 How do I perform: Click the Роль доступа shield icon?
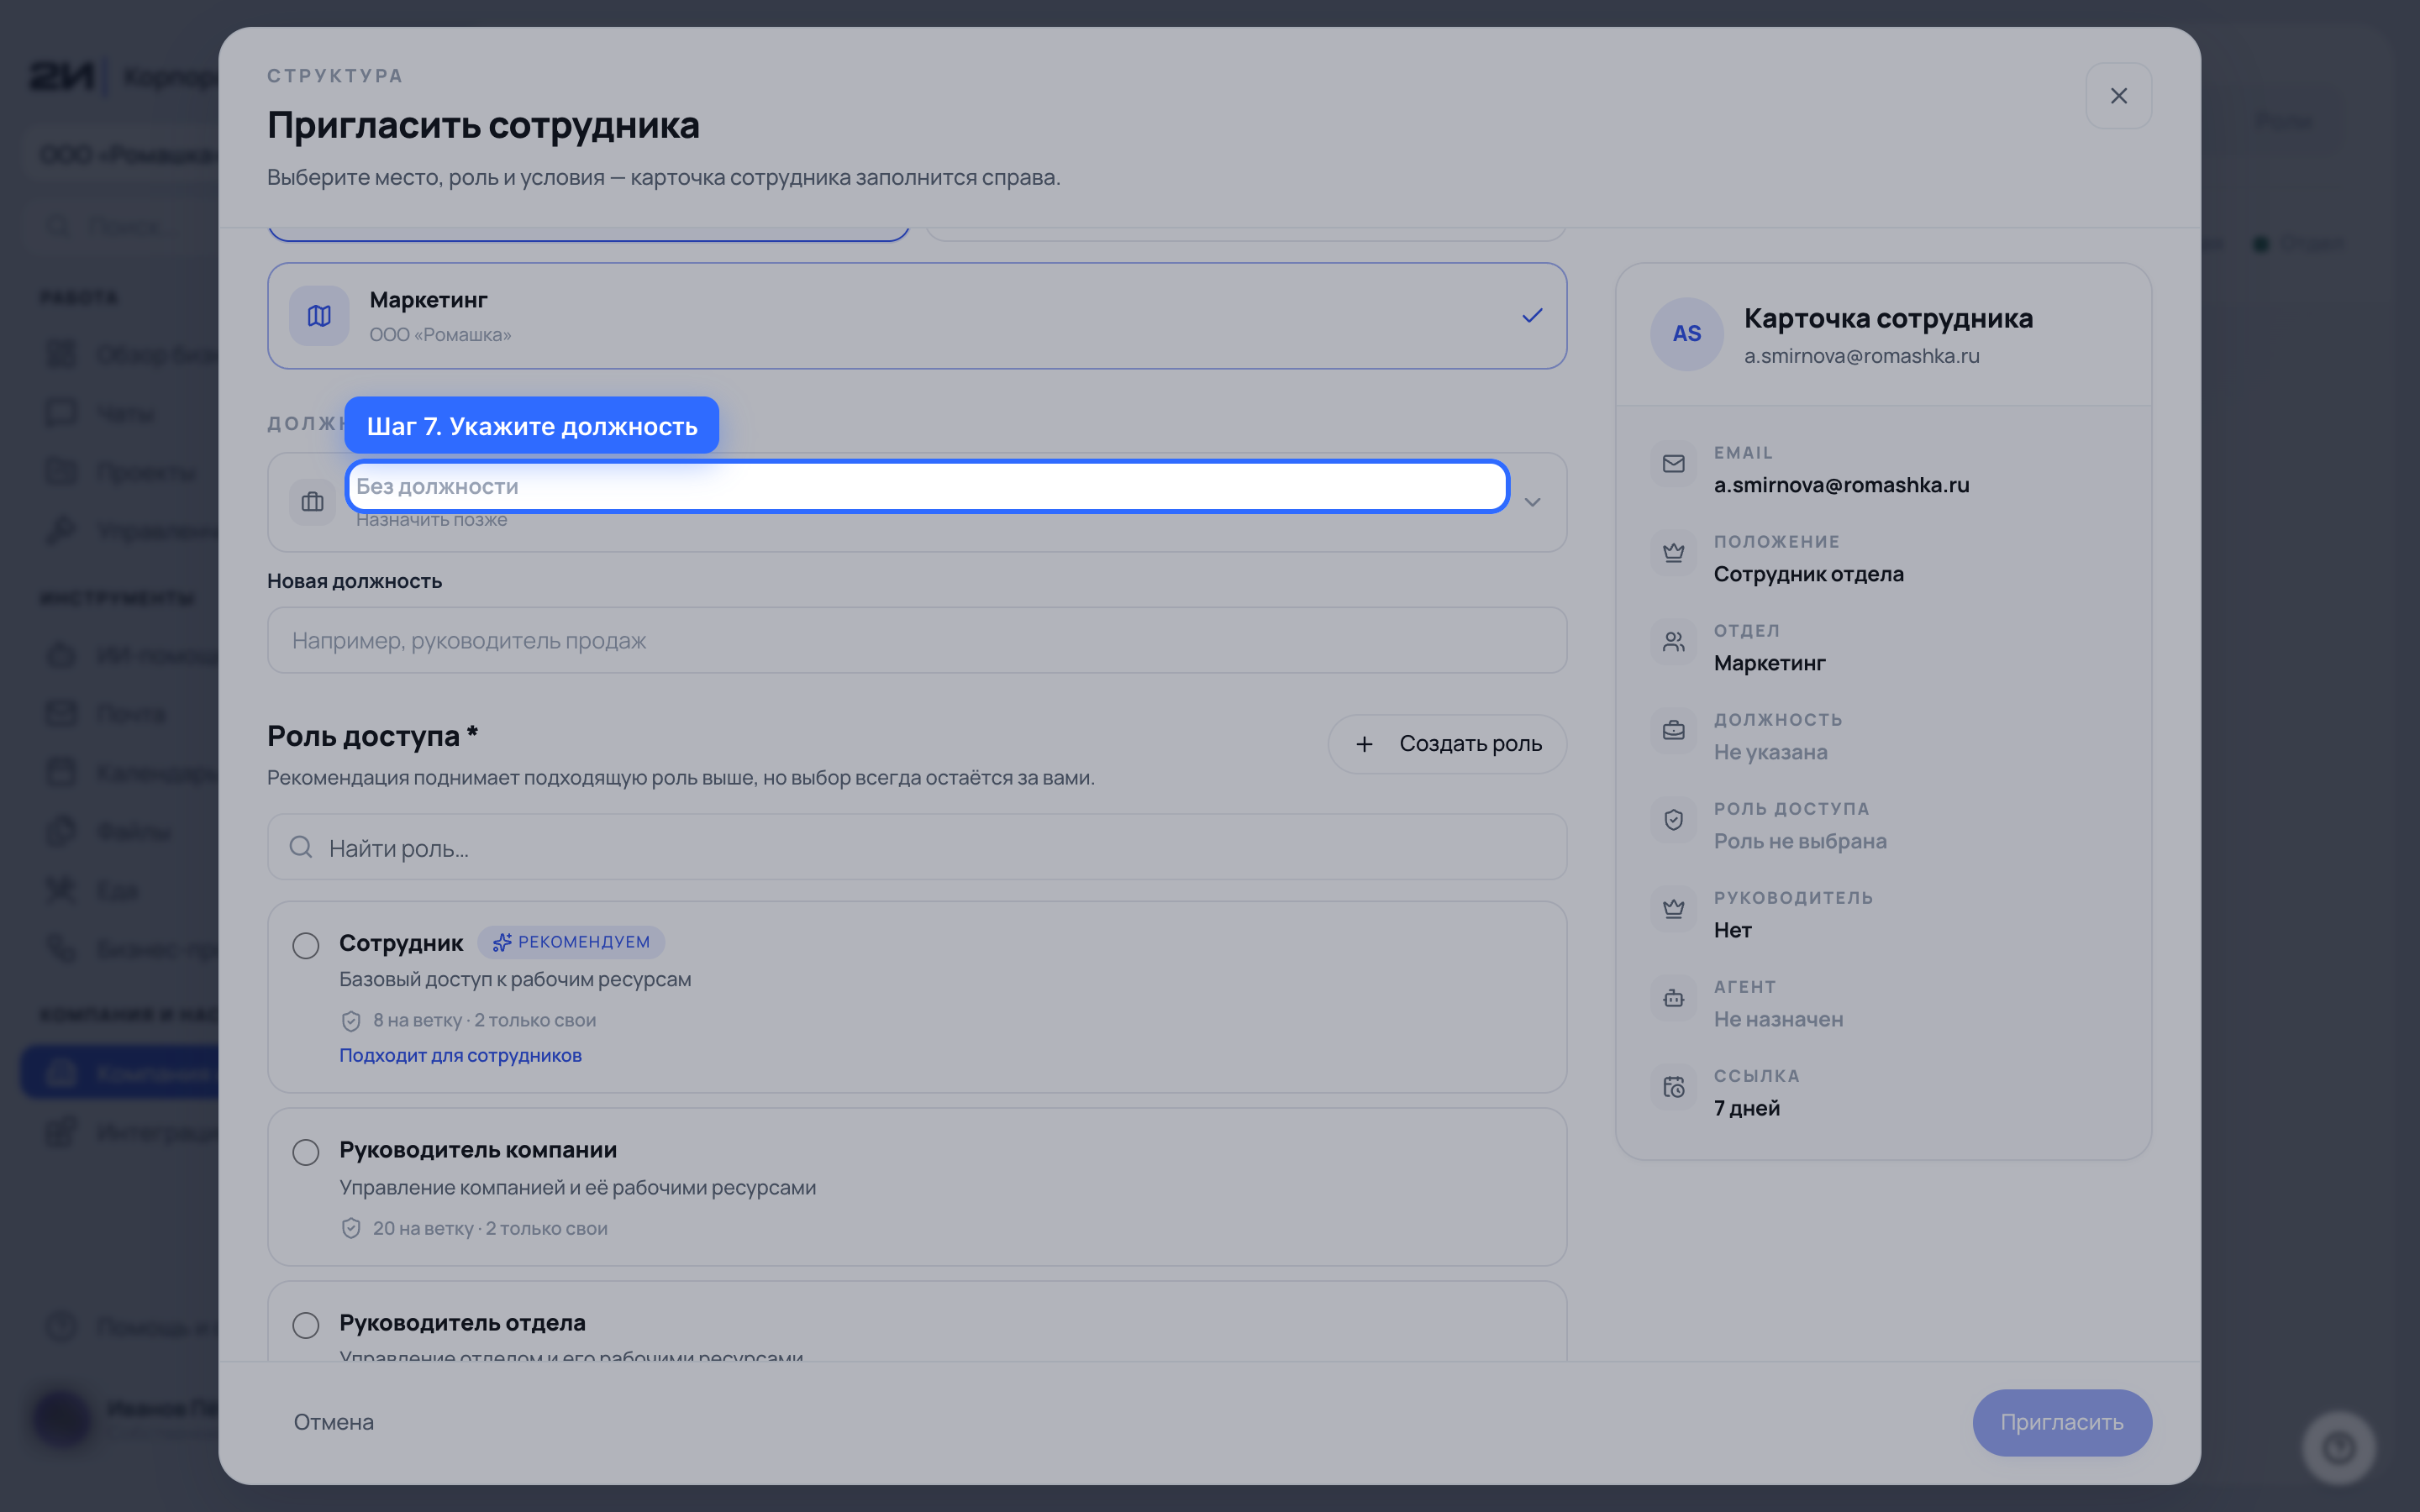(x=1673, y=820)
